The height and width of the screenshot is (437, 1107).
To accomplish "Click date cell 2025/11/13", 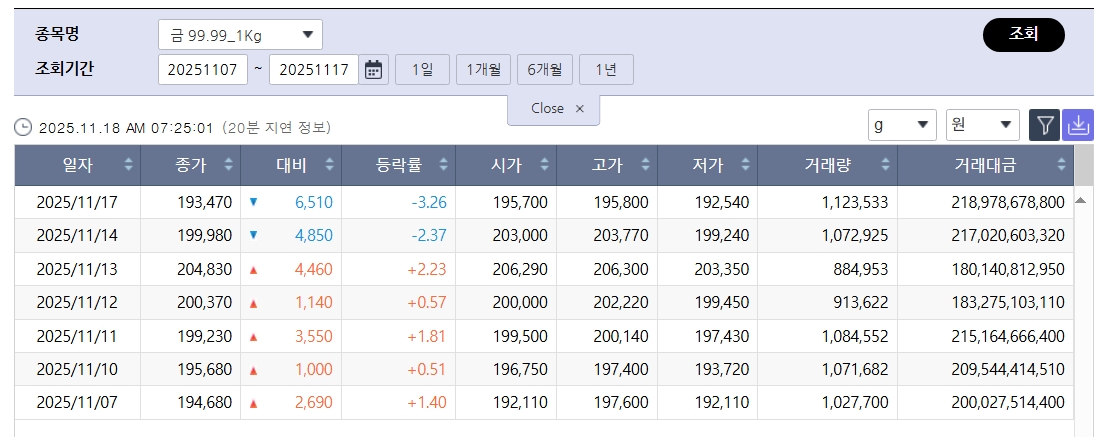I will (x=77, y=269).
